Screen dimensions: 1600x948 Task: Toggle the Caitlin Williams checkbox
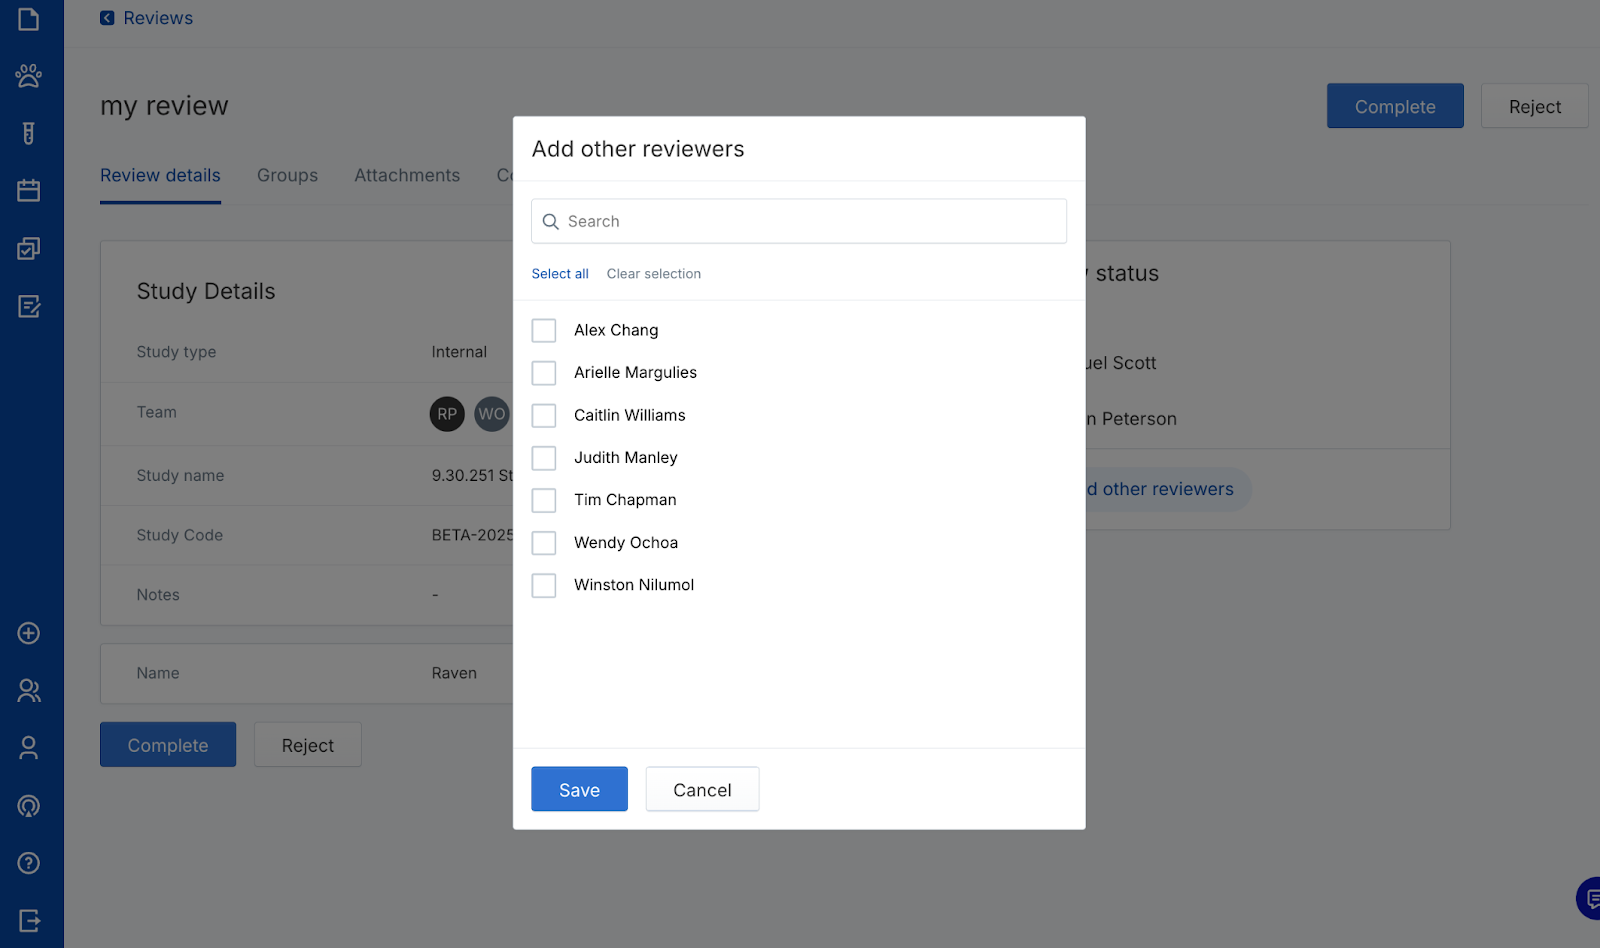click(x=544, y=415)
